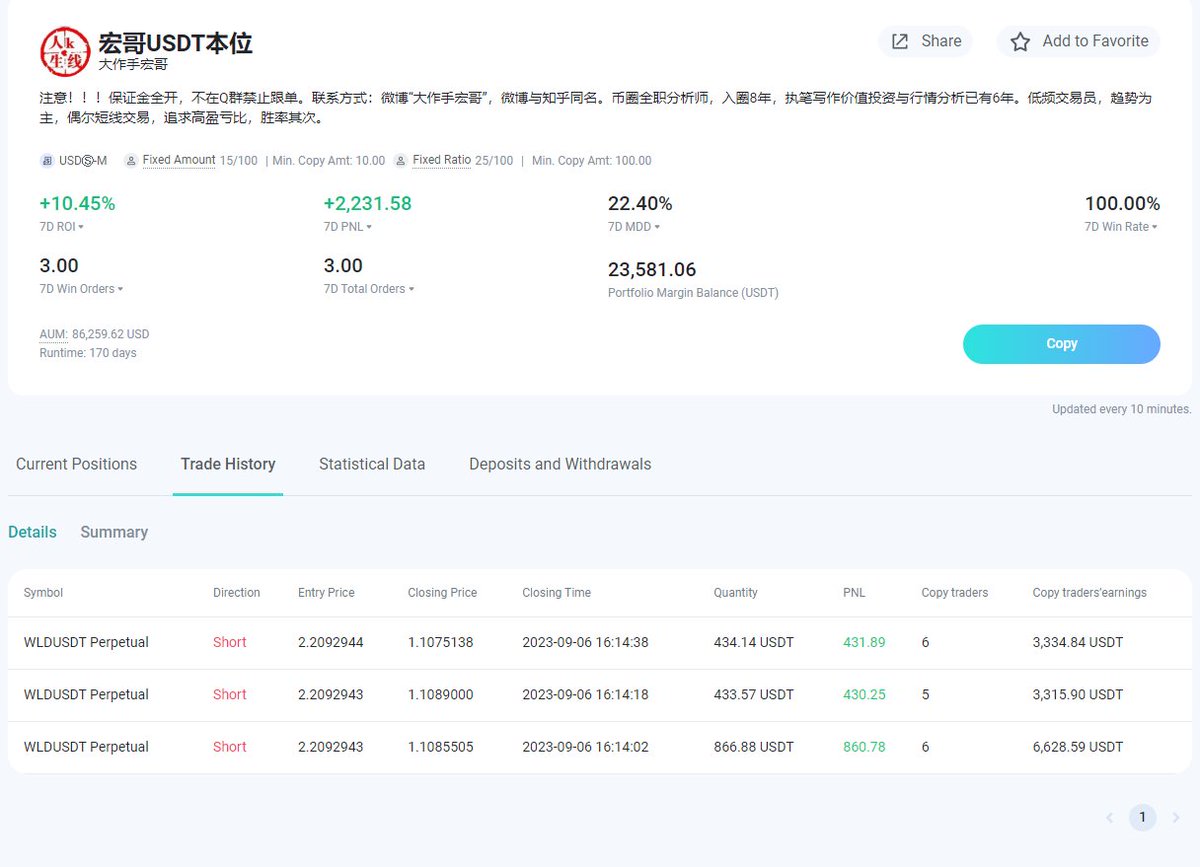
Task: Click the Fixed Amount person icon
Action: (131, 161)
